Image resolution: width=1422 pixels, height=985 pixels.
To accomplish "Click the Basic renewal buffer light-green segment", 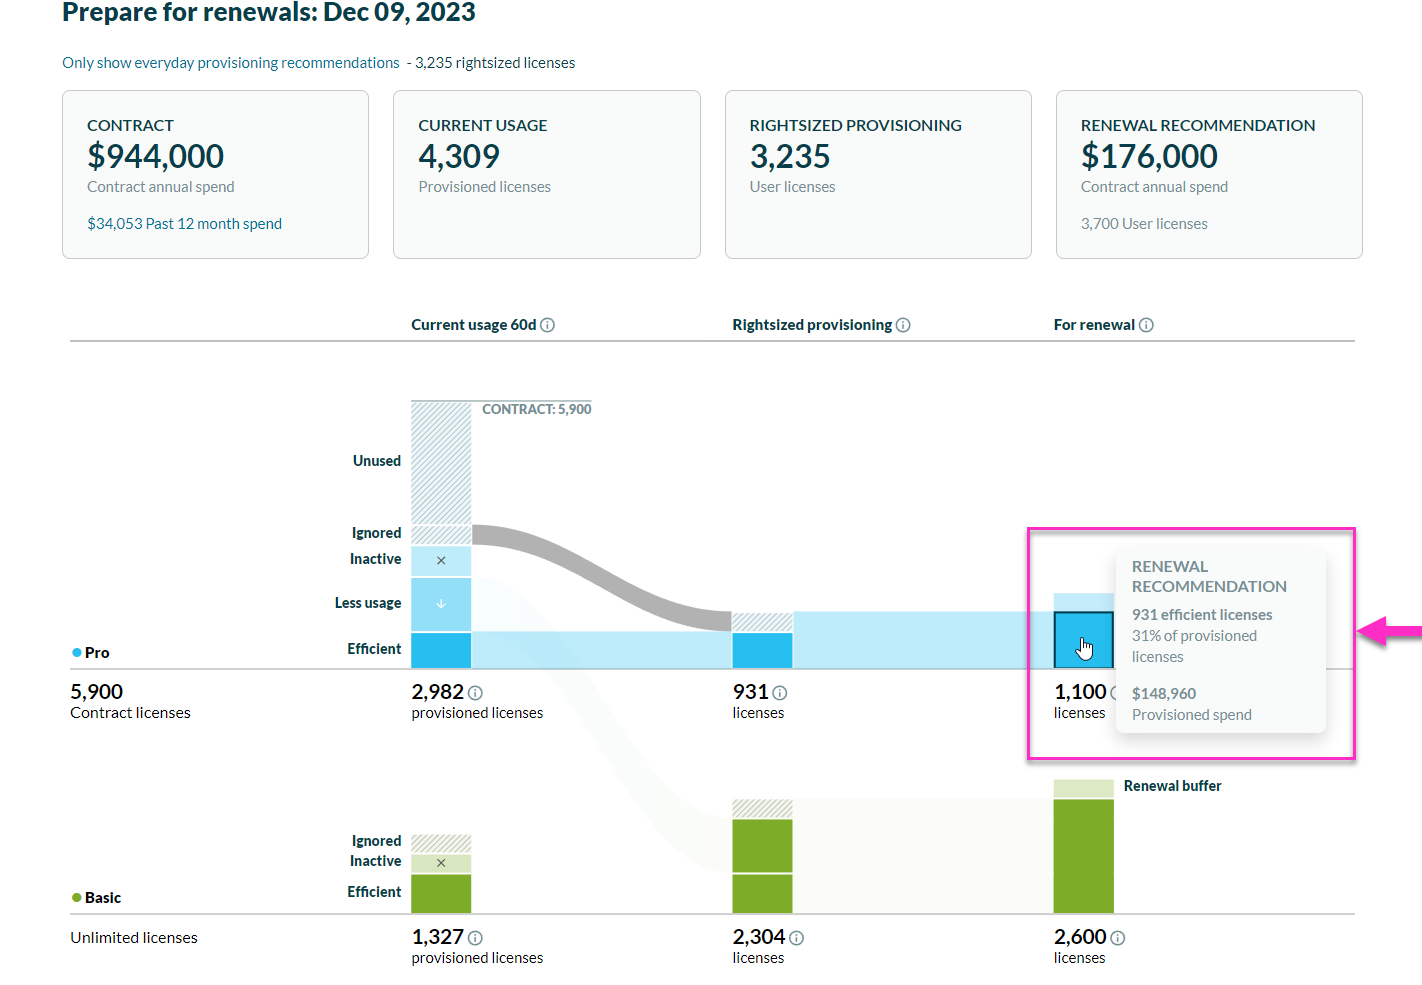I will [1083, 788].
